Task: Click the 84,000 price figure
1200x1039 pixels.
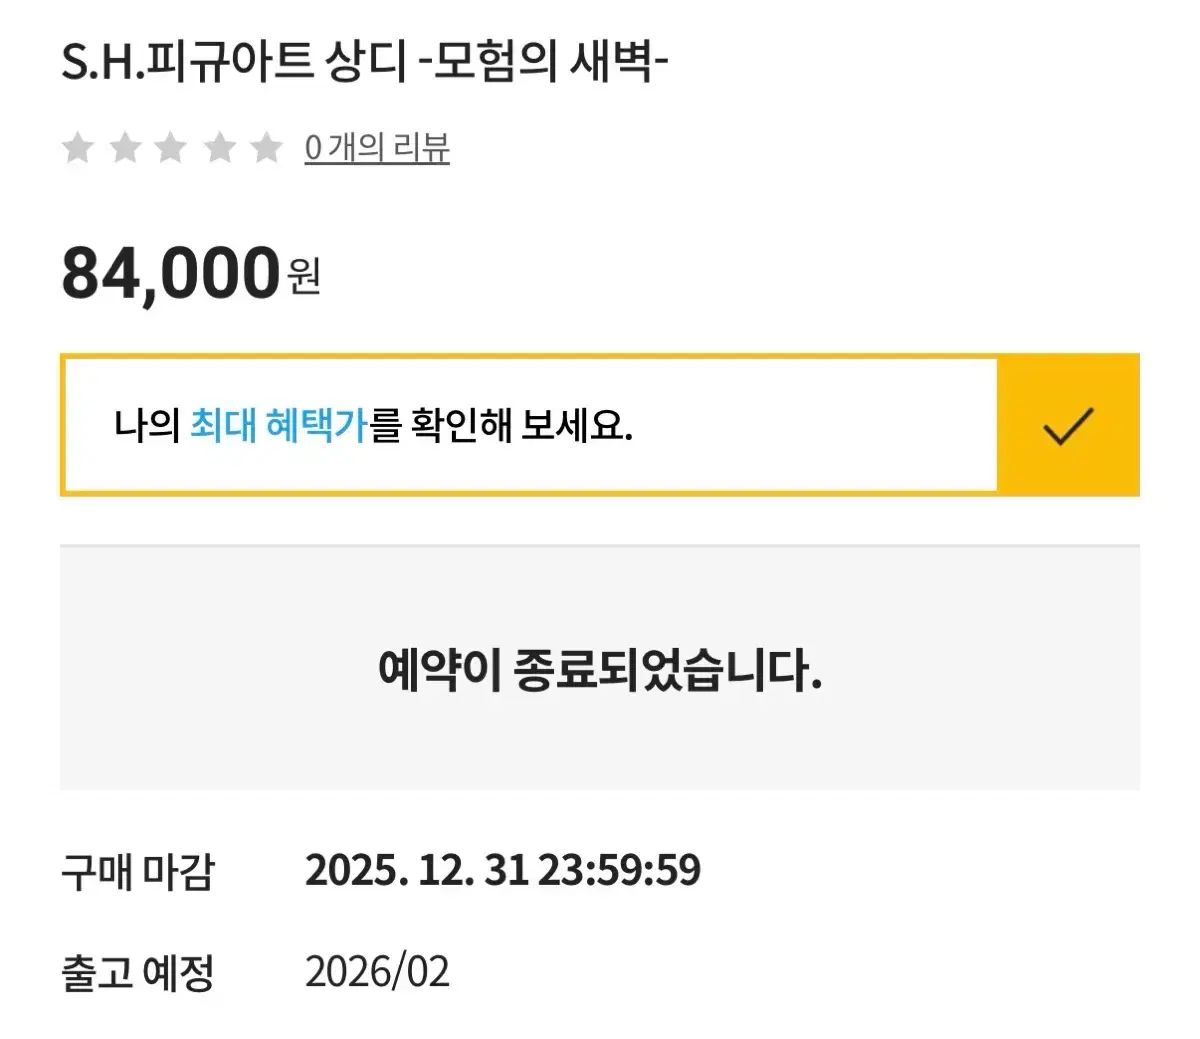Action: tap(170, 273)
